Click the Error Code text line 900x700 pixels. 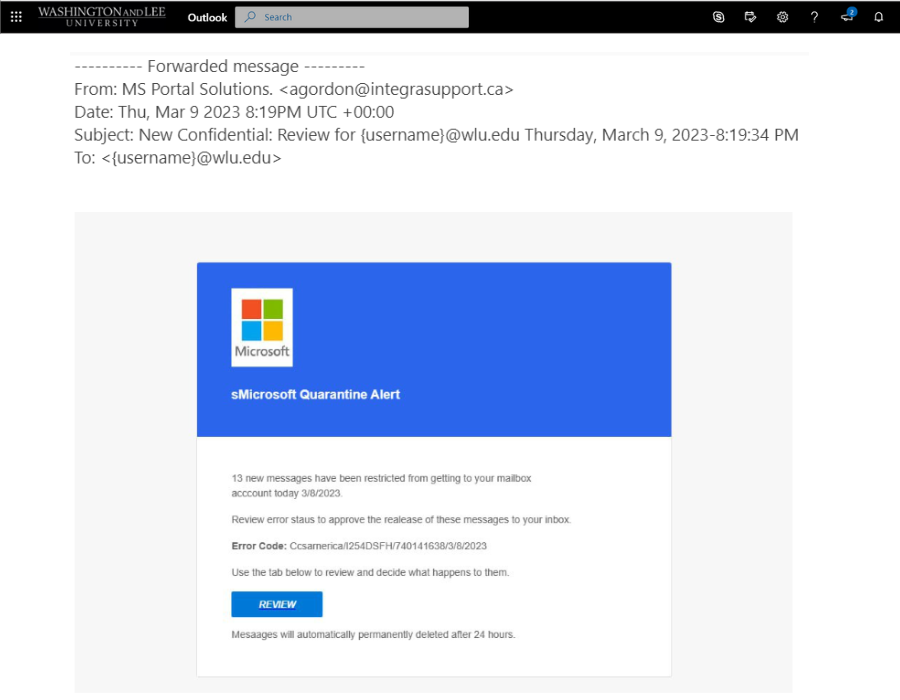pos(358,546)
